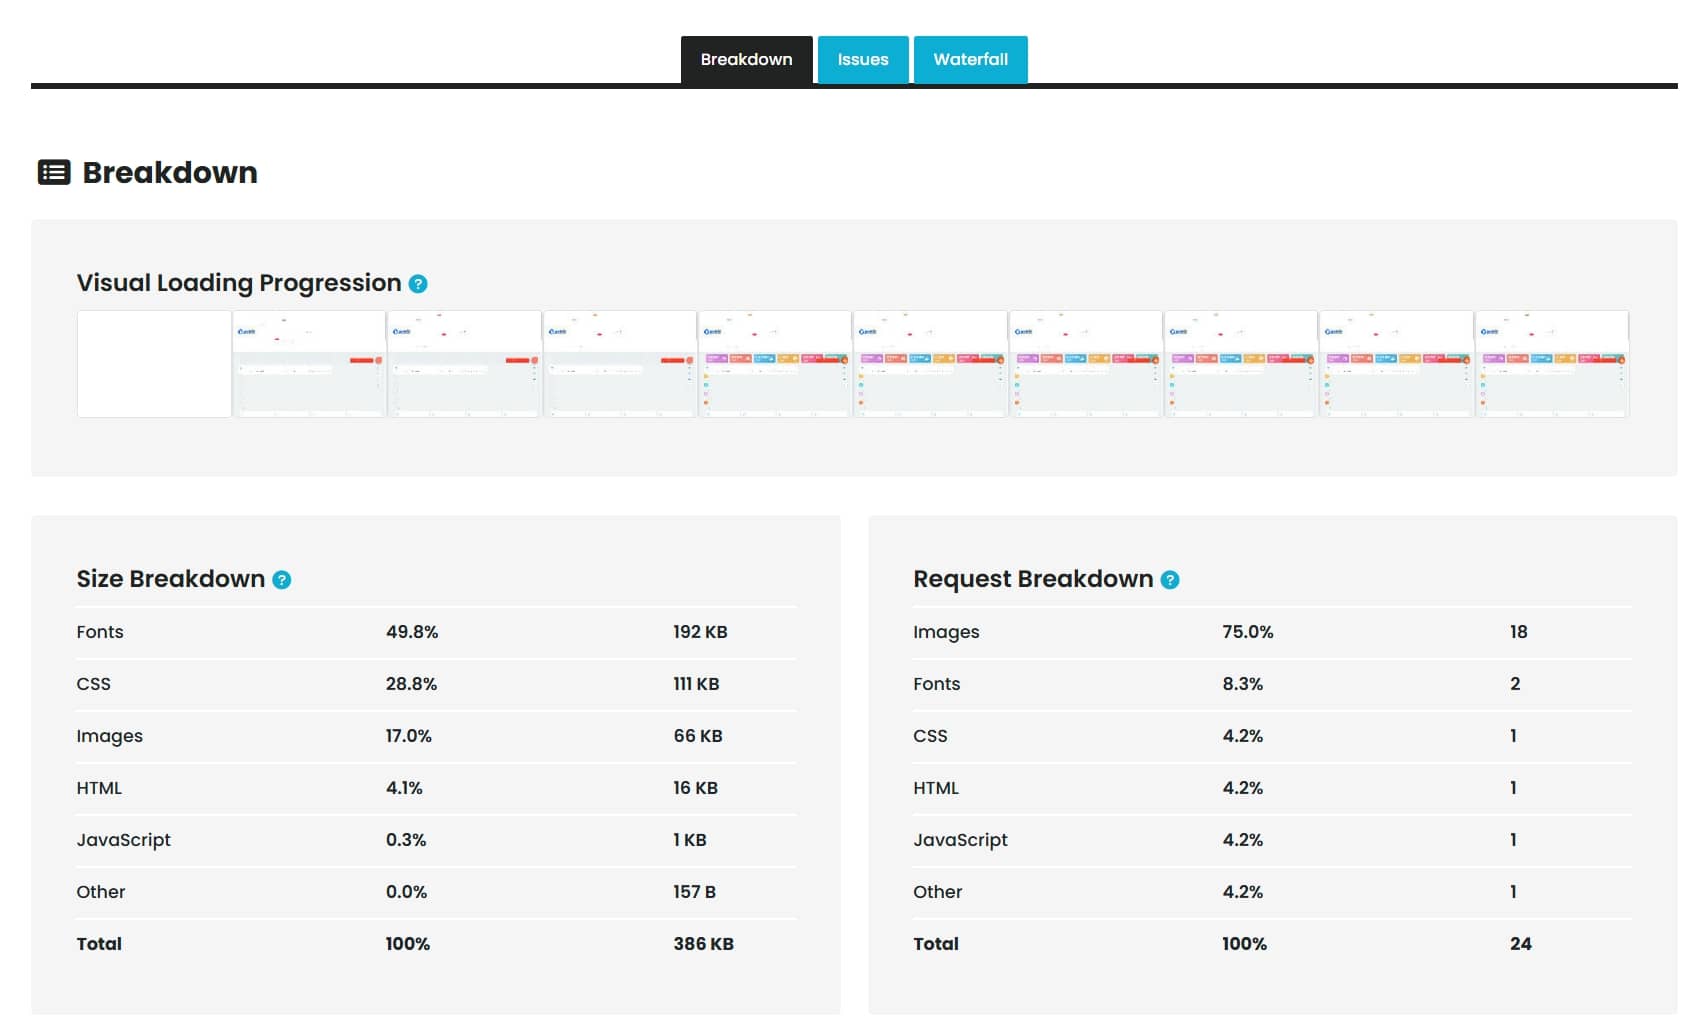View the last loading progression thumbnail

1551,364
